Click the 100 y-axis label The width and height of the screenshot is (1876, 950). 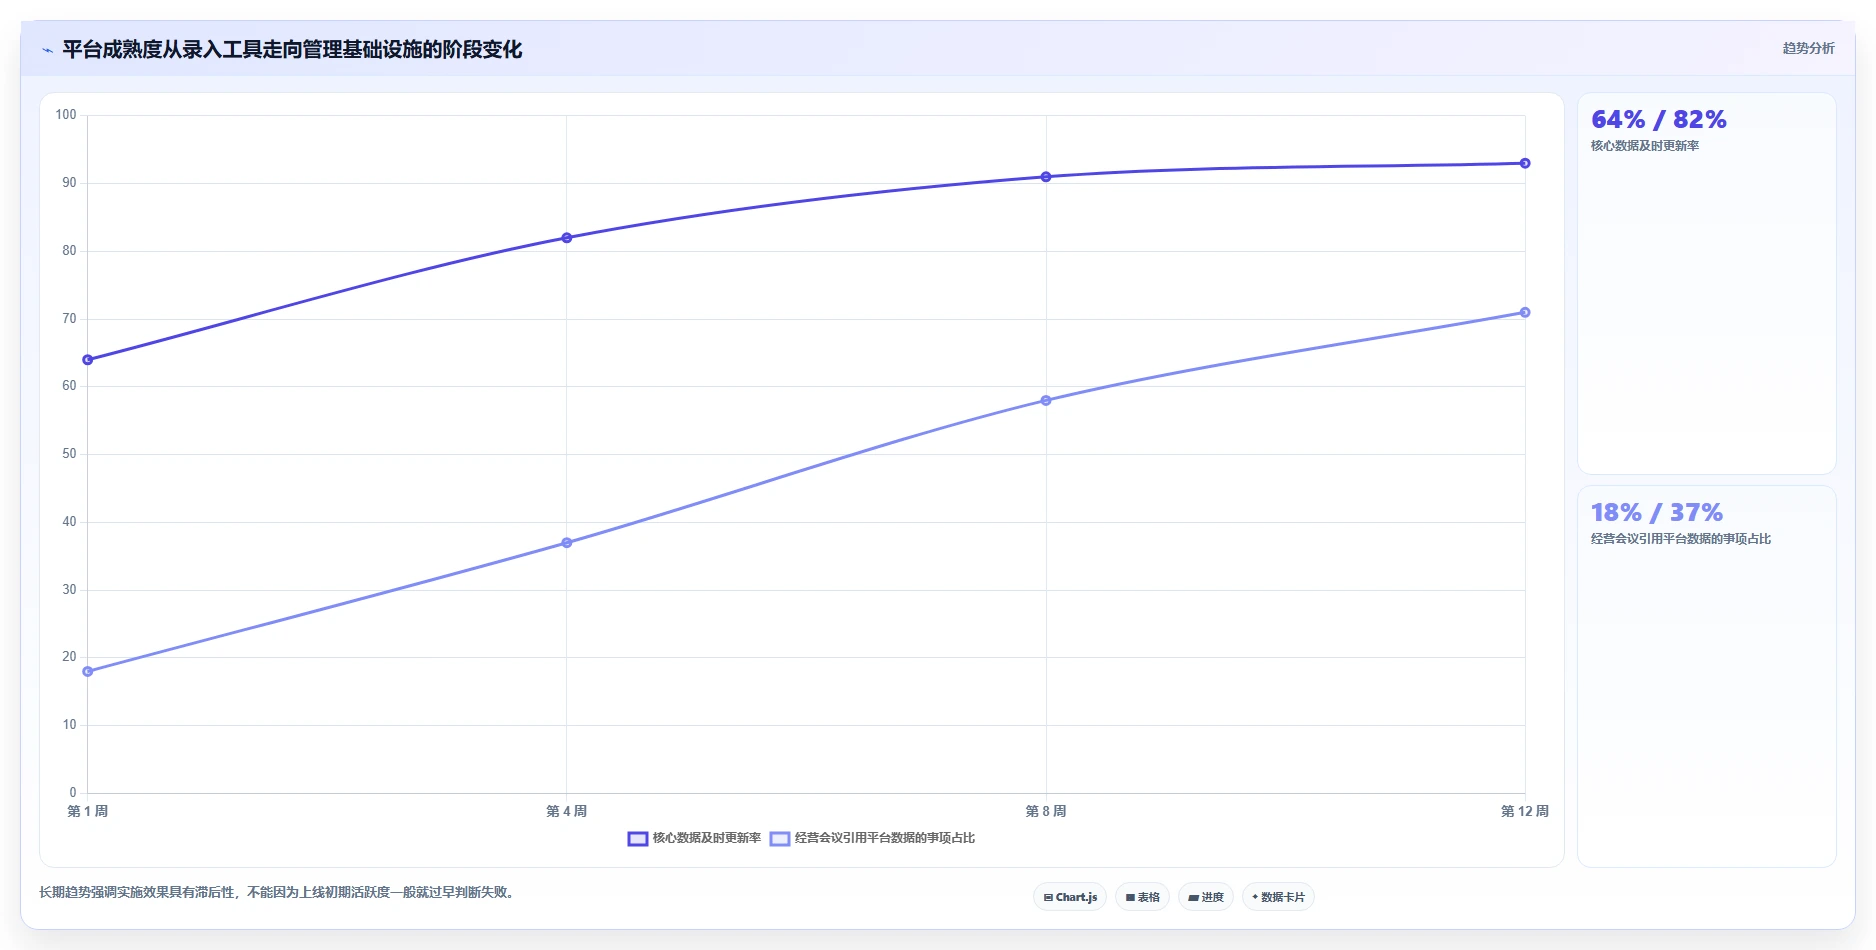click(66, 115)
